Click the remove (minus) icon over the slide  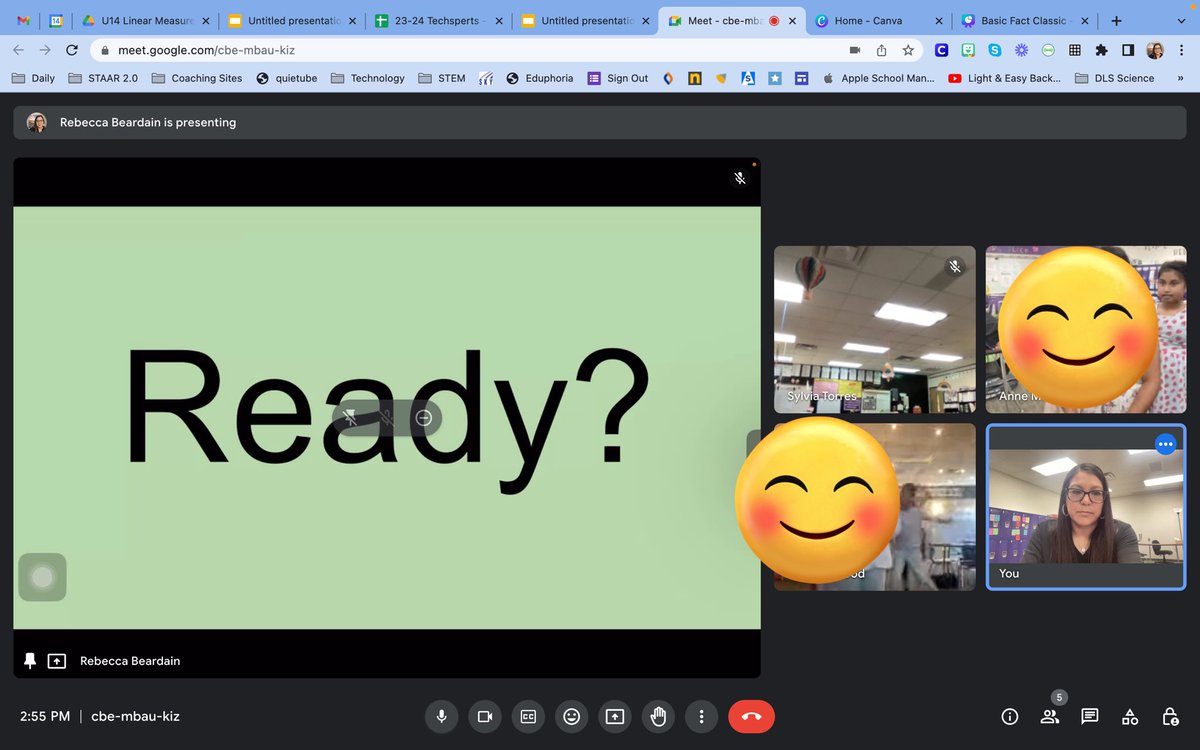click(x=423, y=418)
